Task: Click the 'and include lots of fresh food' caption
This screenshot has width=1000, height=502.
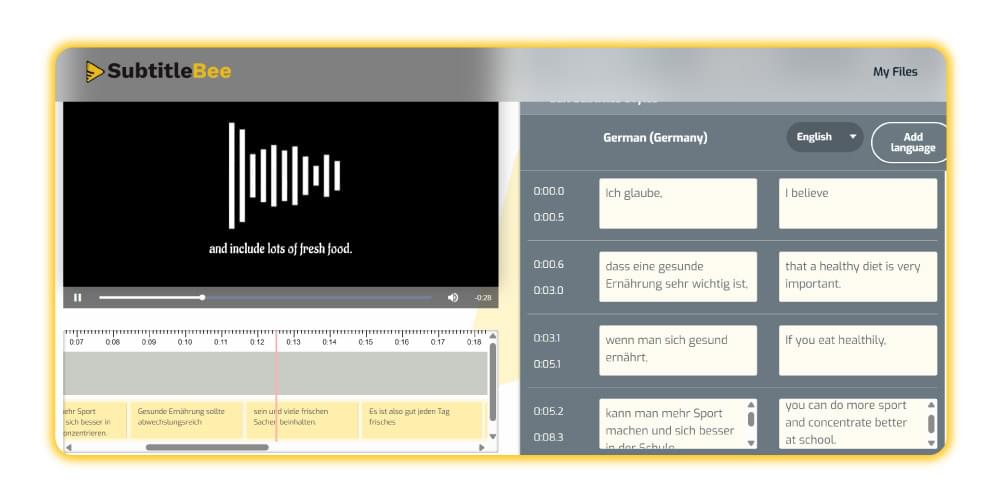Action: (281, 249)
